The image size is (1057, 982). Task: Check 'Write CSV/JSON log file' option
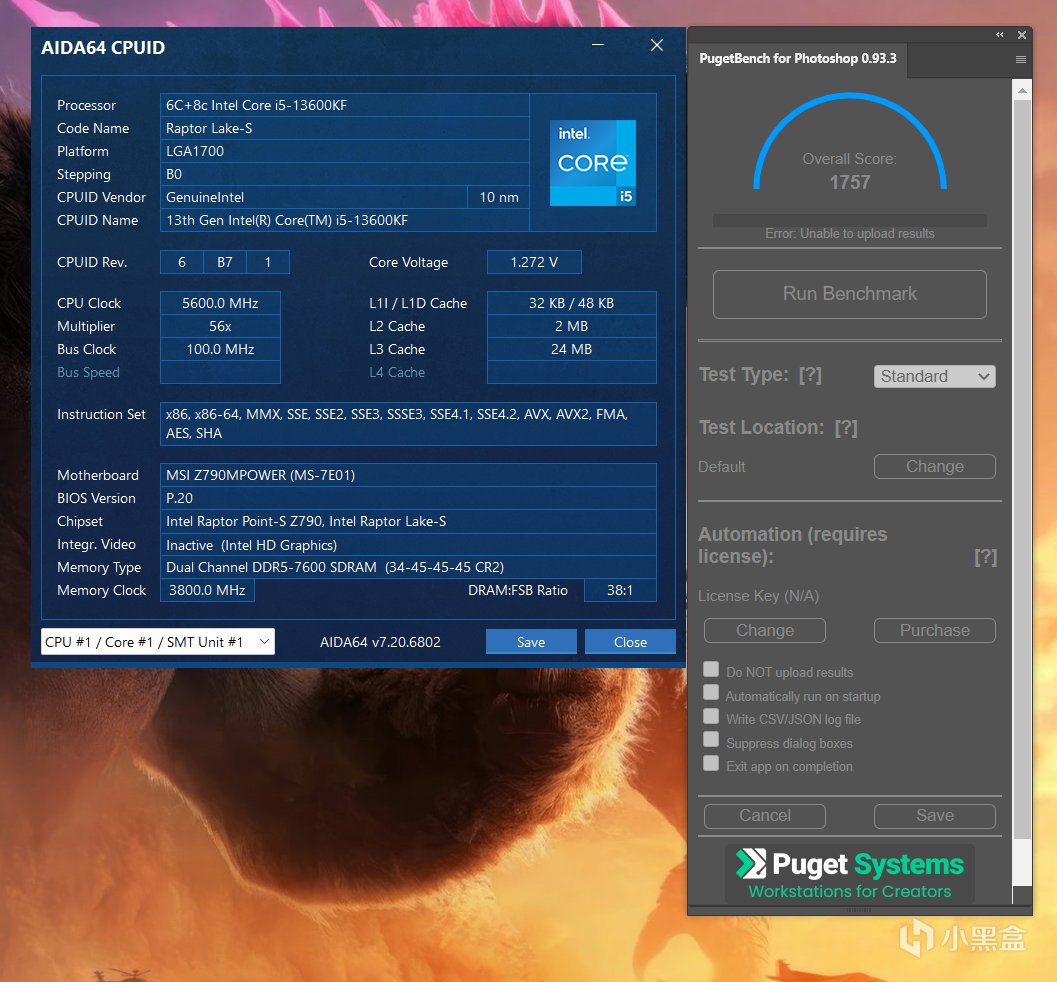tap(711, 717)
